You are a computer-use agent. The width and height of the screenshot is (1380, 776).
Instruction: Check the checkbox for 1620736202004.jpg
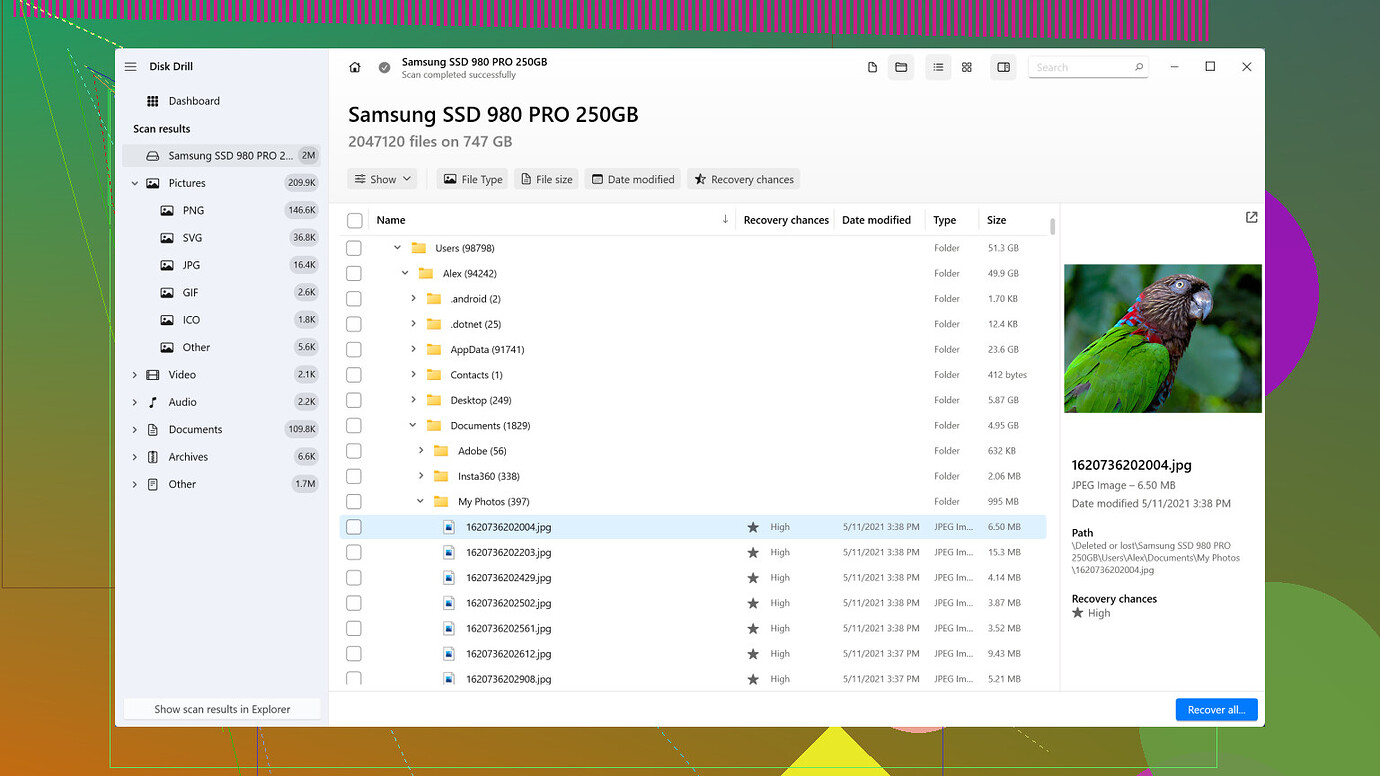(x=354, y=526)
